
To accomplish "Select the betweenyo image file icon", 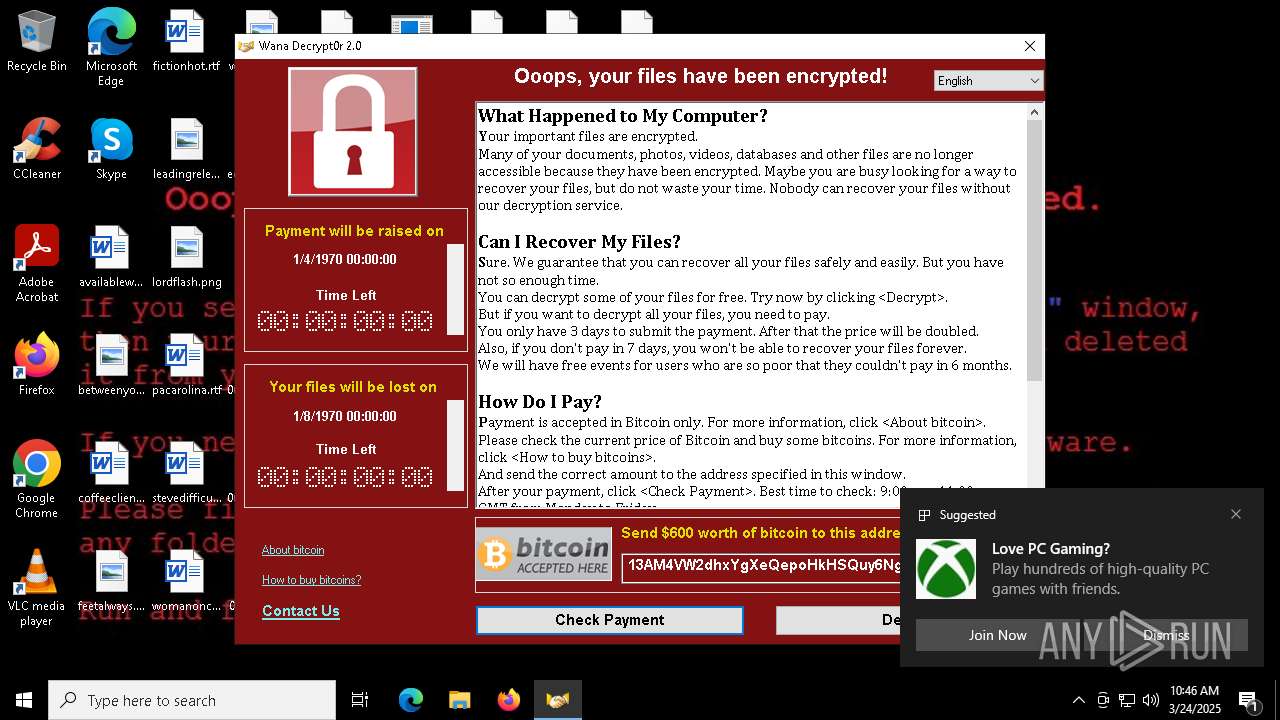I will (x=111, y=365).
